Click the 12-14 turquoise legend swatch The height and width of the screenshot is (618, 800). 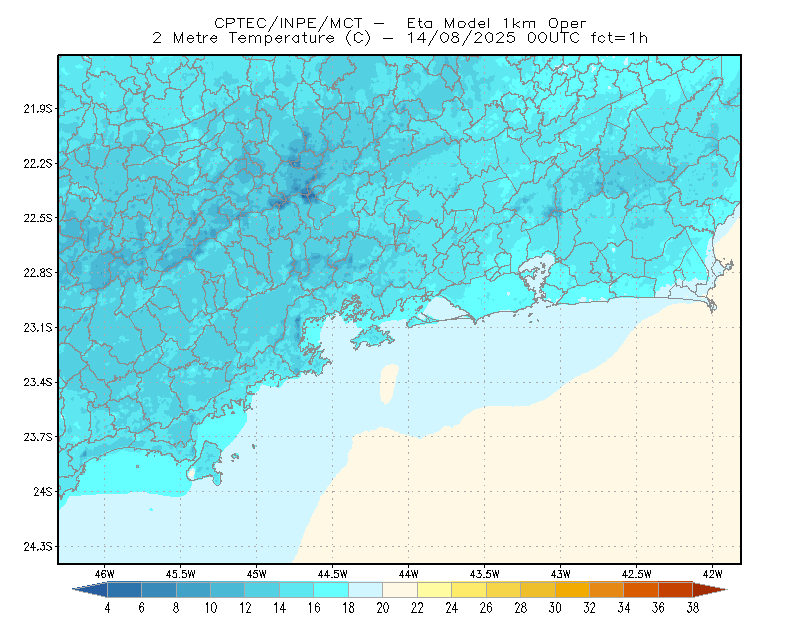[262, 590]
